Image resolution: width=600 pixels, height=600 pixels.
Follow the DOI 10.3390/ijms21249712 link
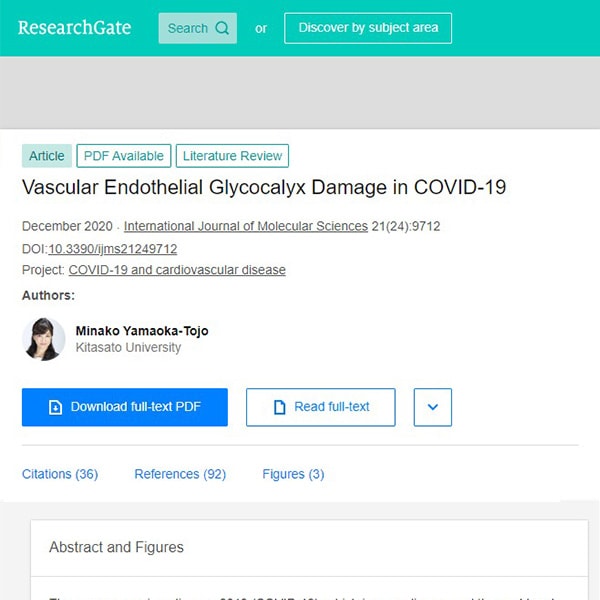point(113,249)
